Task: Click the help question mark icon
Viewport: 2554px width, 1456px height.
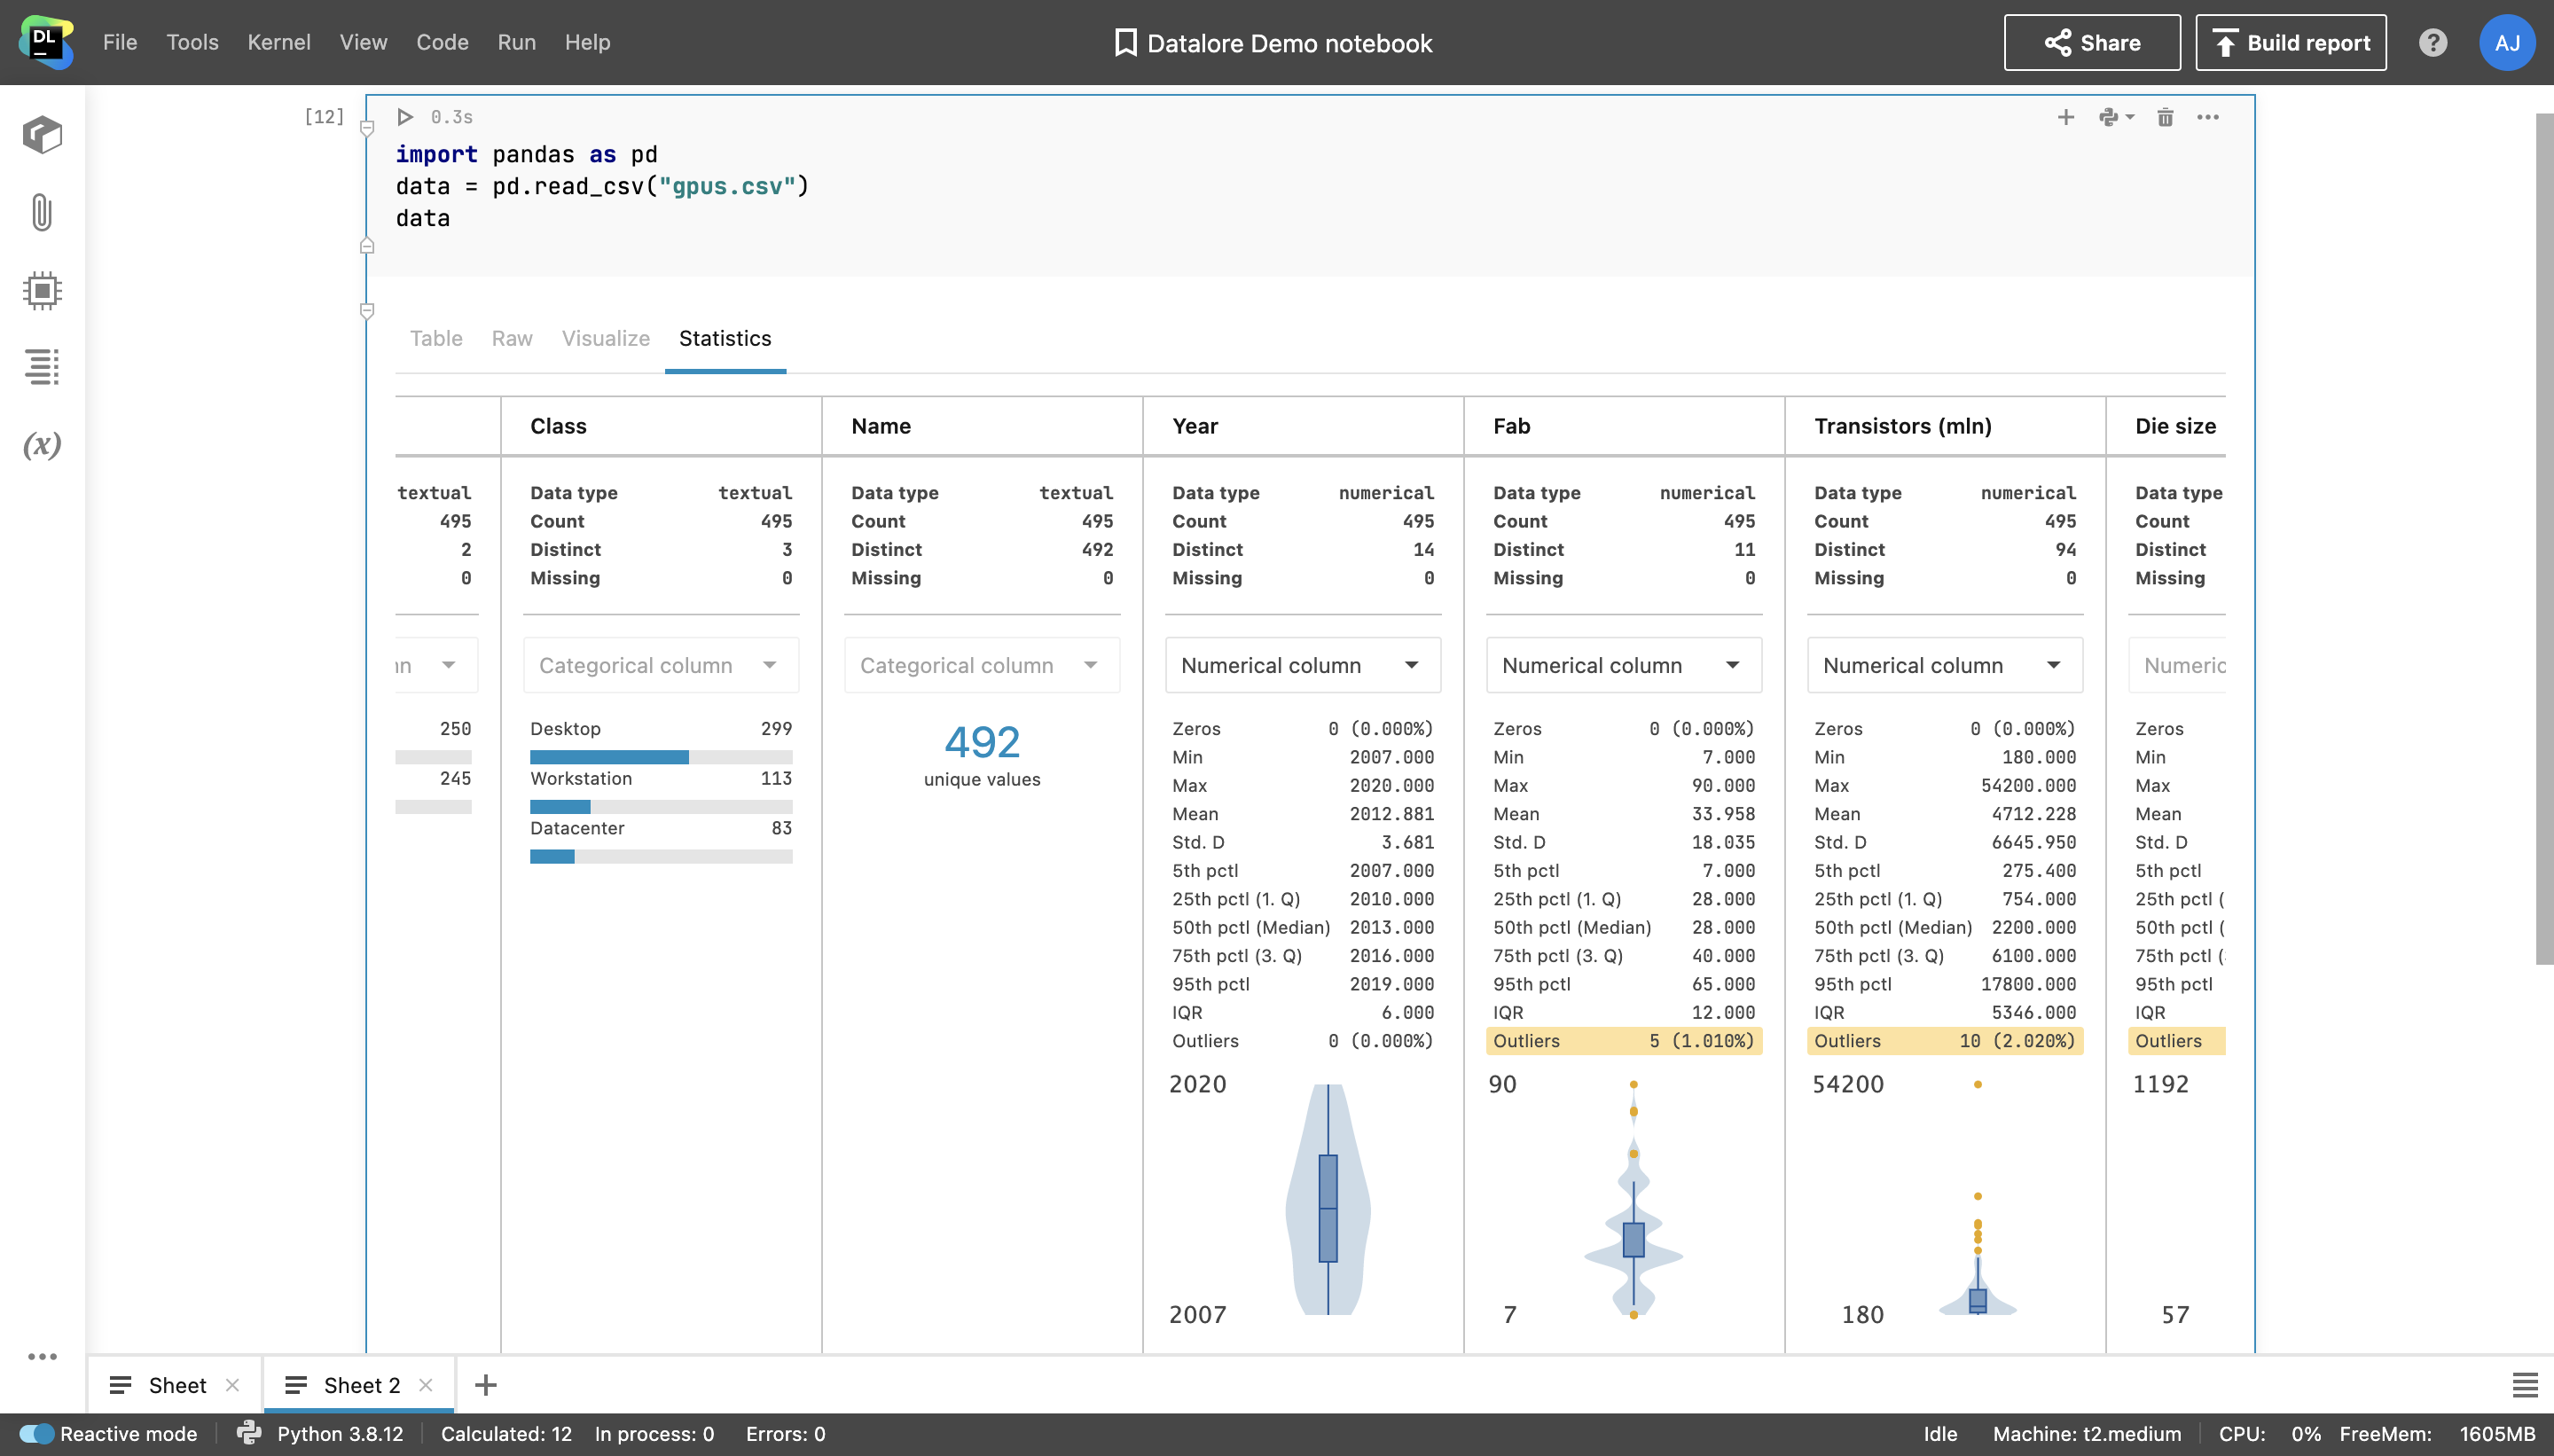Action: [2433, 43]
